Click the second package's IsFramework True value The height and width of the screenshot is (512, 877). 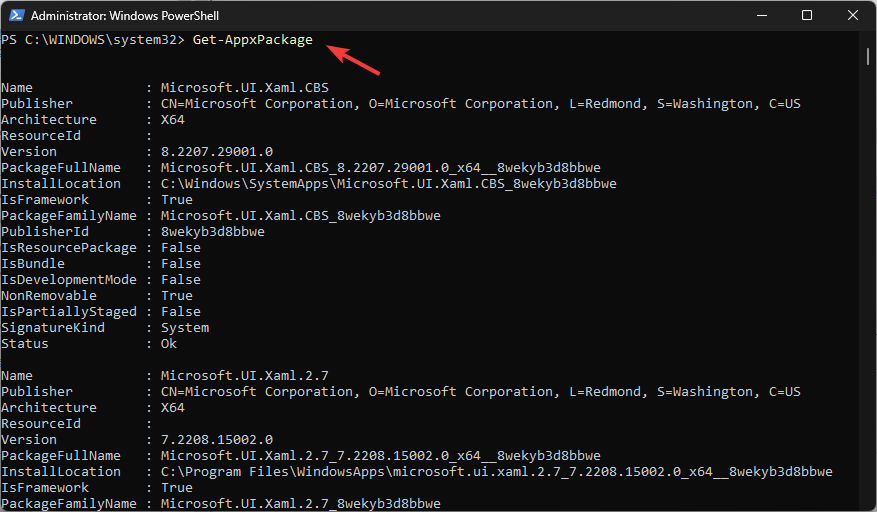tap(177, 488)
